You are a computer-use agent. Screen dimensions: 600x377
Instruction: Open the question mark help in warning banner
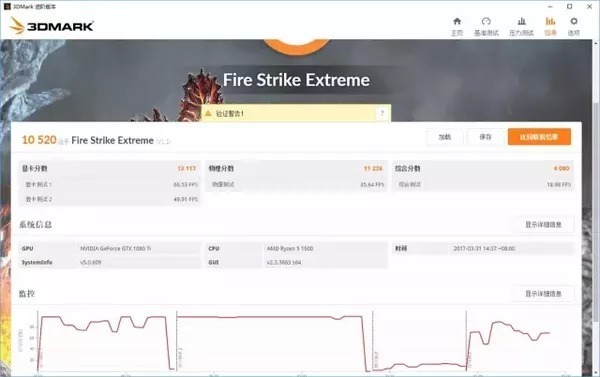coord(382,113)
